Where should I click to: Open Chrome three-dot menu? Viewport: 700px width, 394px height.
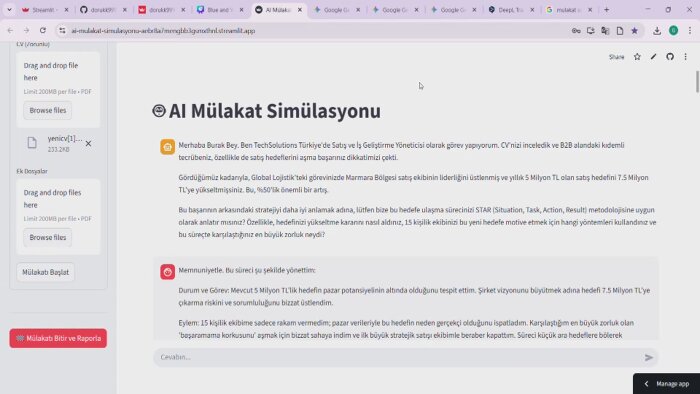[x=690, y=31]
